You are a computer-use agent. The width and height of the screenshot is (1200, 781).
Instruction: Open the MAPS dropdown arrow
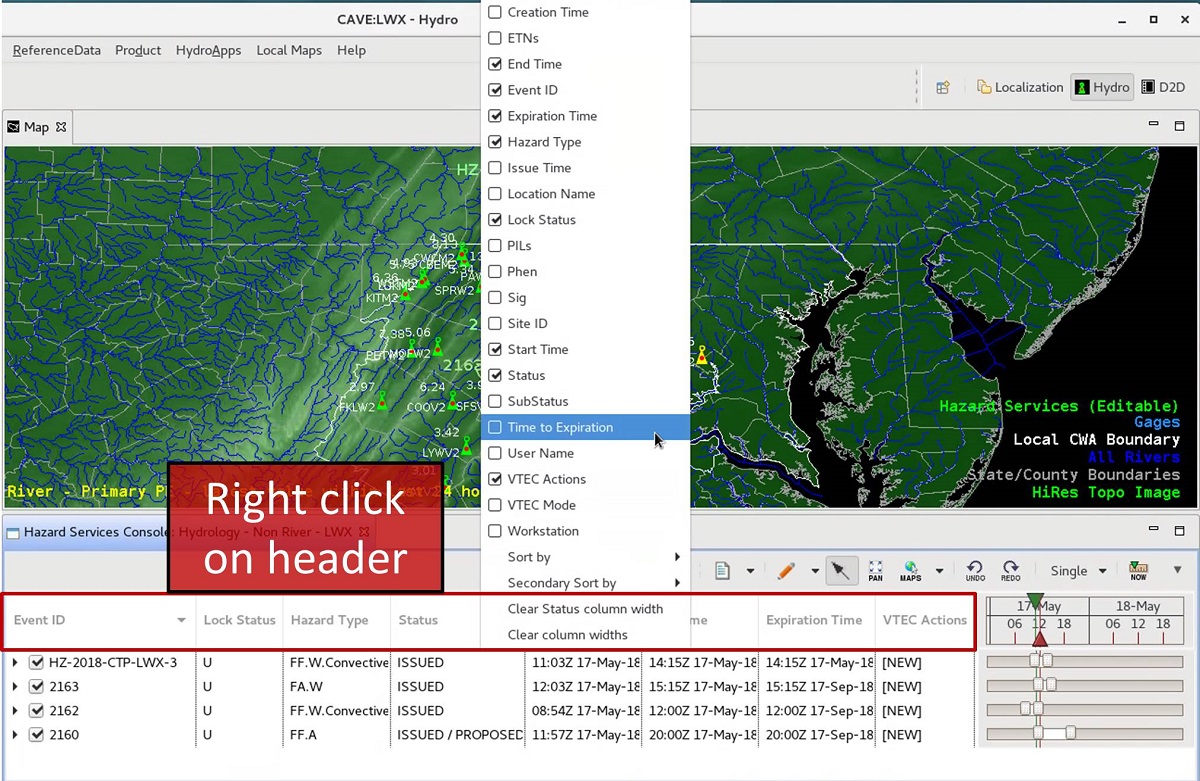click(939, 571)
